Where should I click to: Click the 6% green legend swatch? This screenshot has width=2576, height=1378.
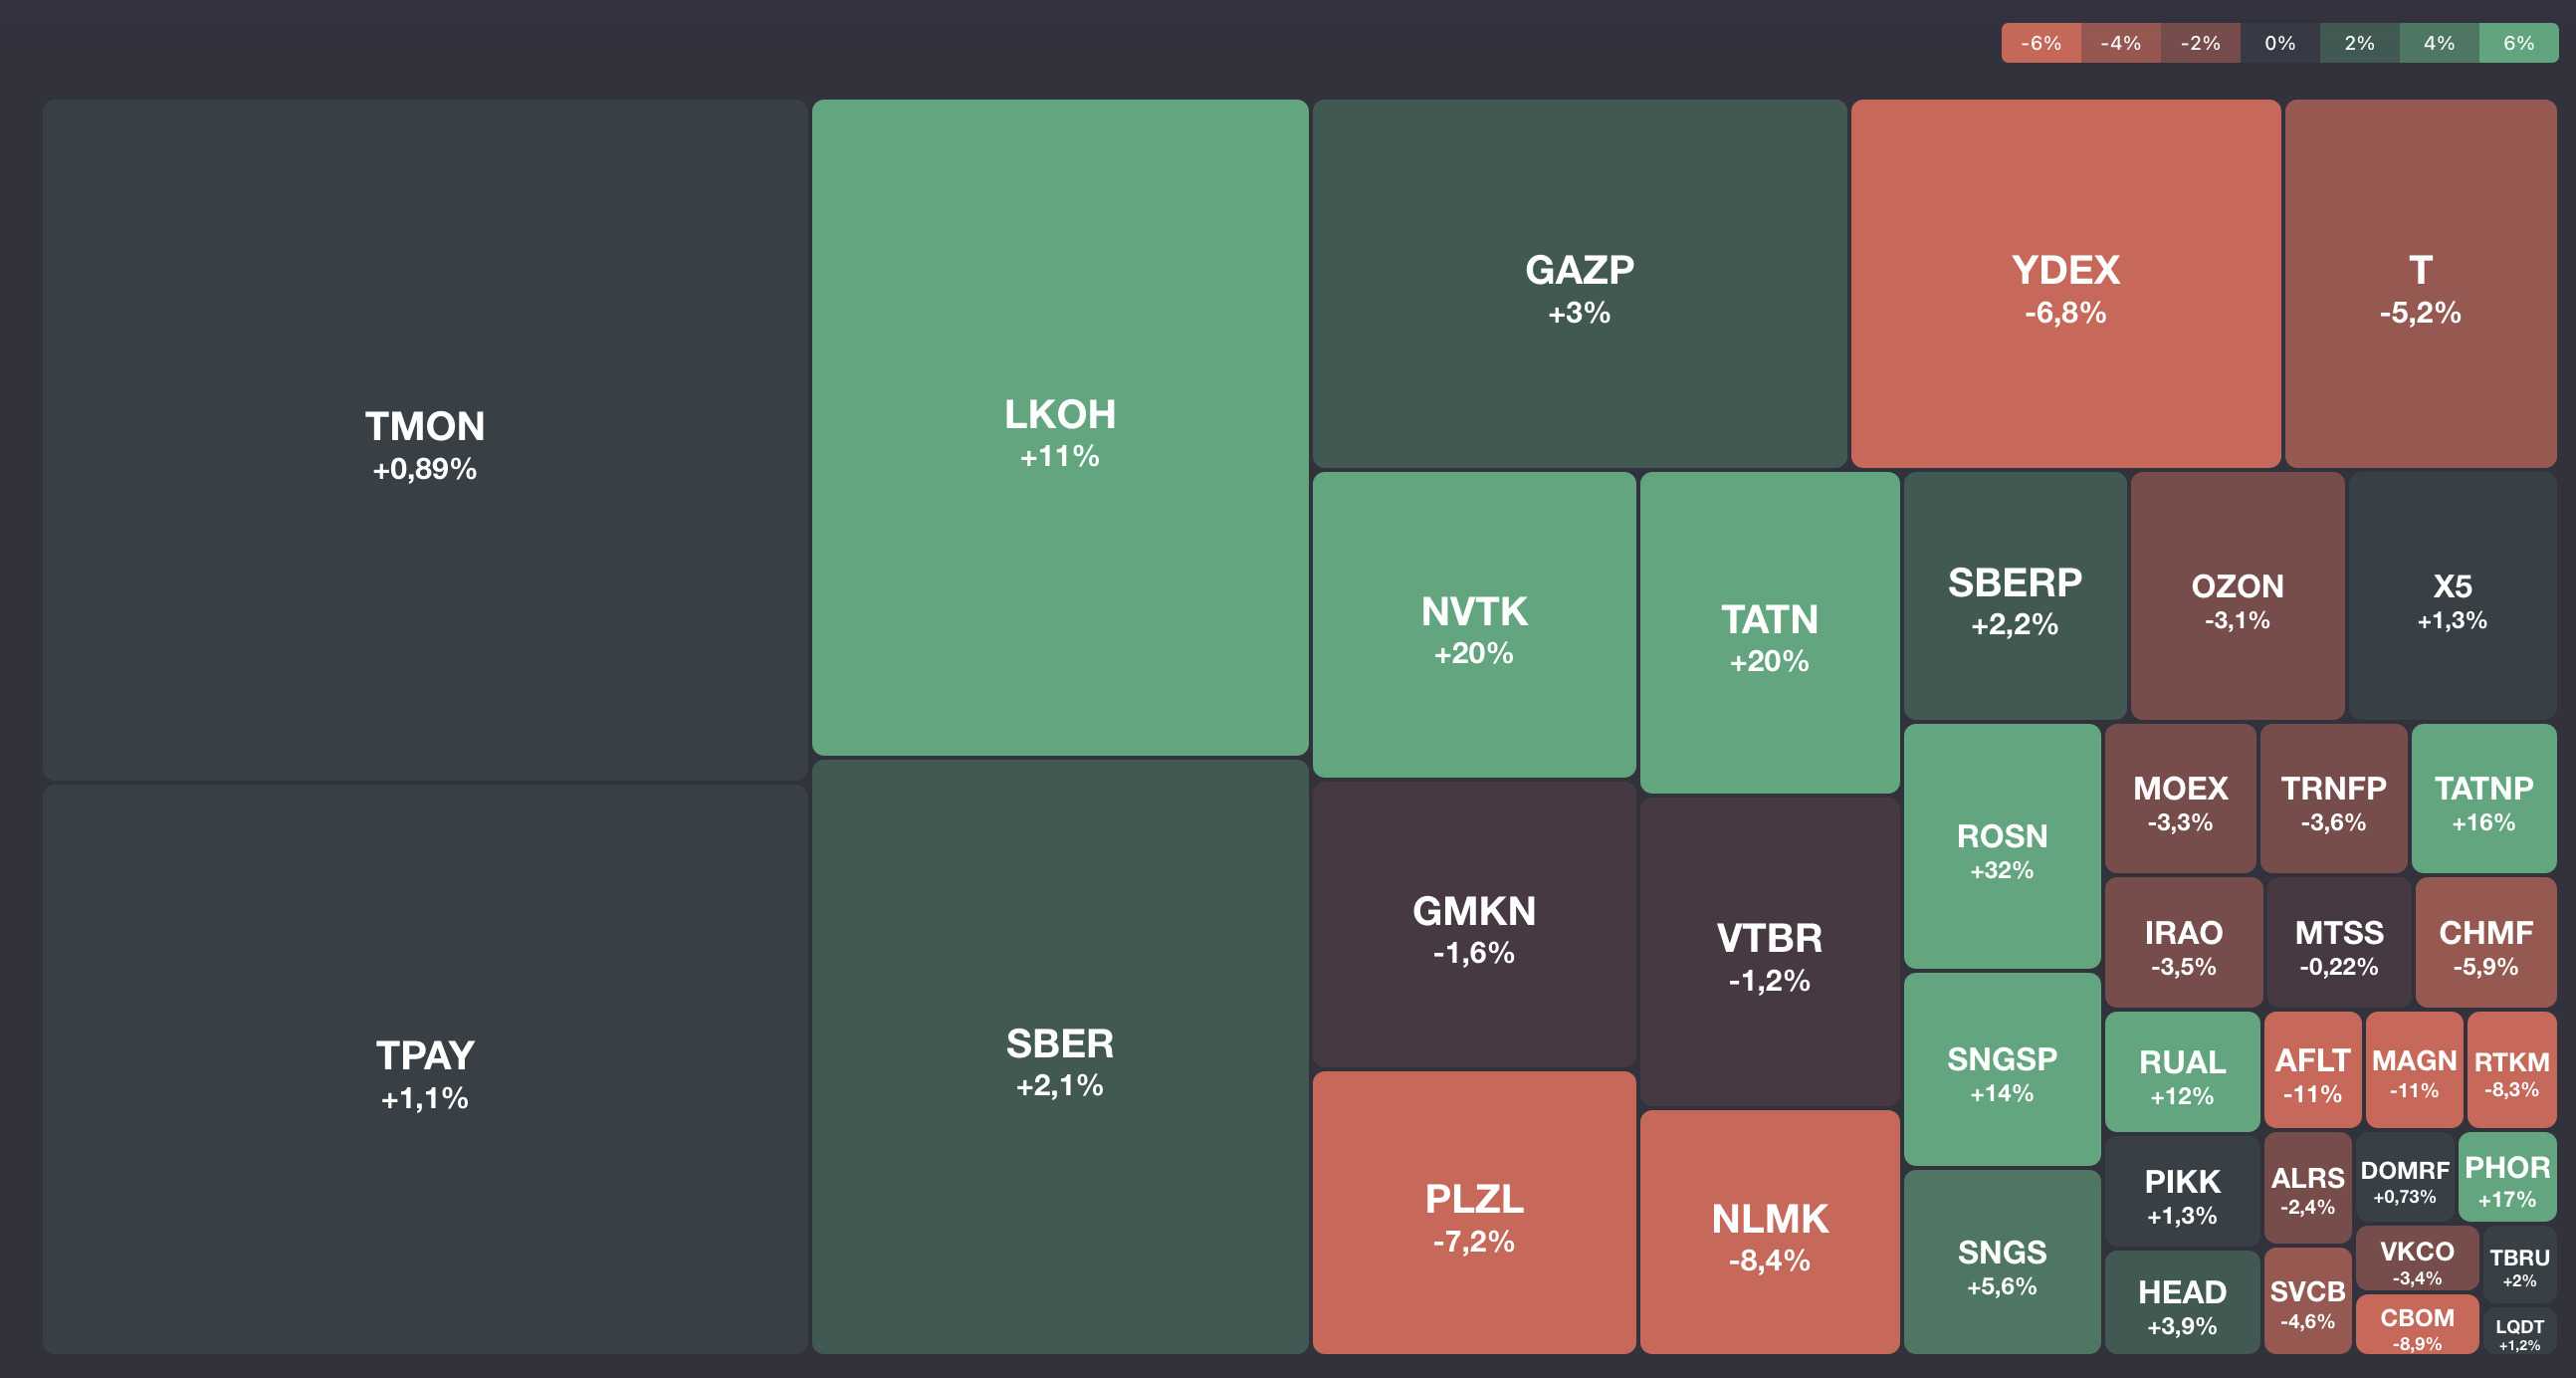[x=2518, y=43]
